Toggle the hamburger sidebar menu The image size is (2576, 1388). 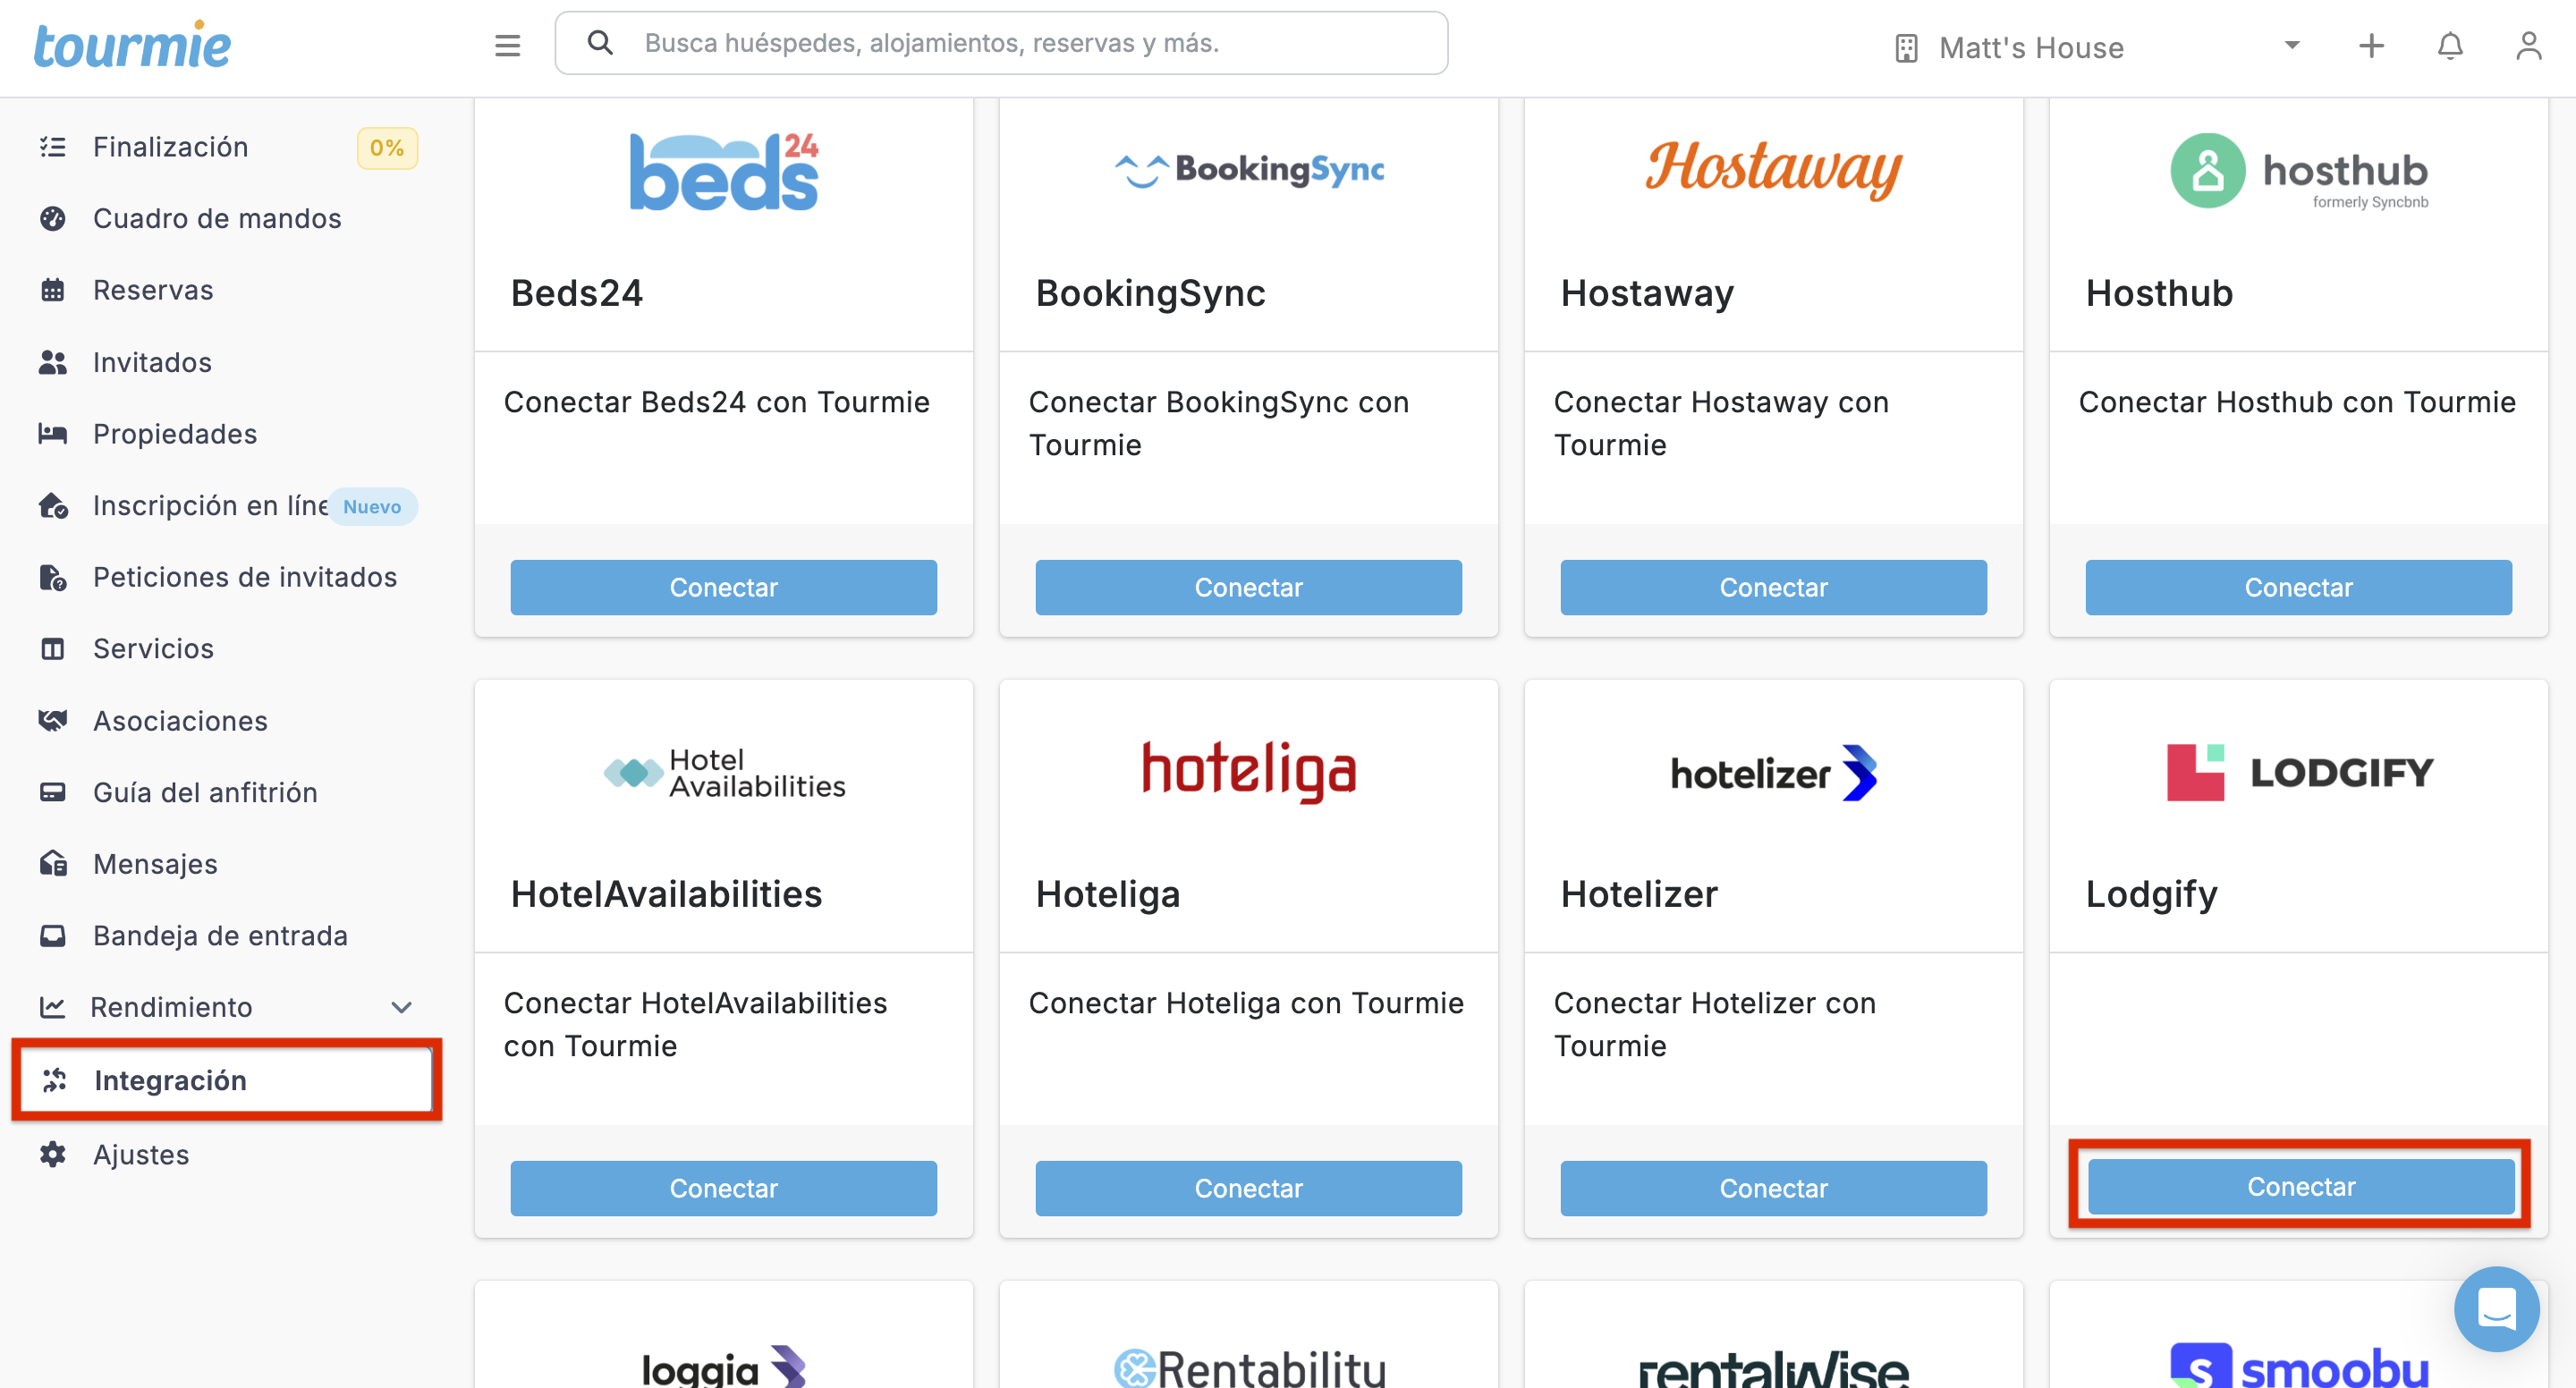pos(507,45)
